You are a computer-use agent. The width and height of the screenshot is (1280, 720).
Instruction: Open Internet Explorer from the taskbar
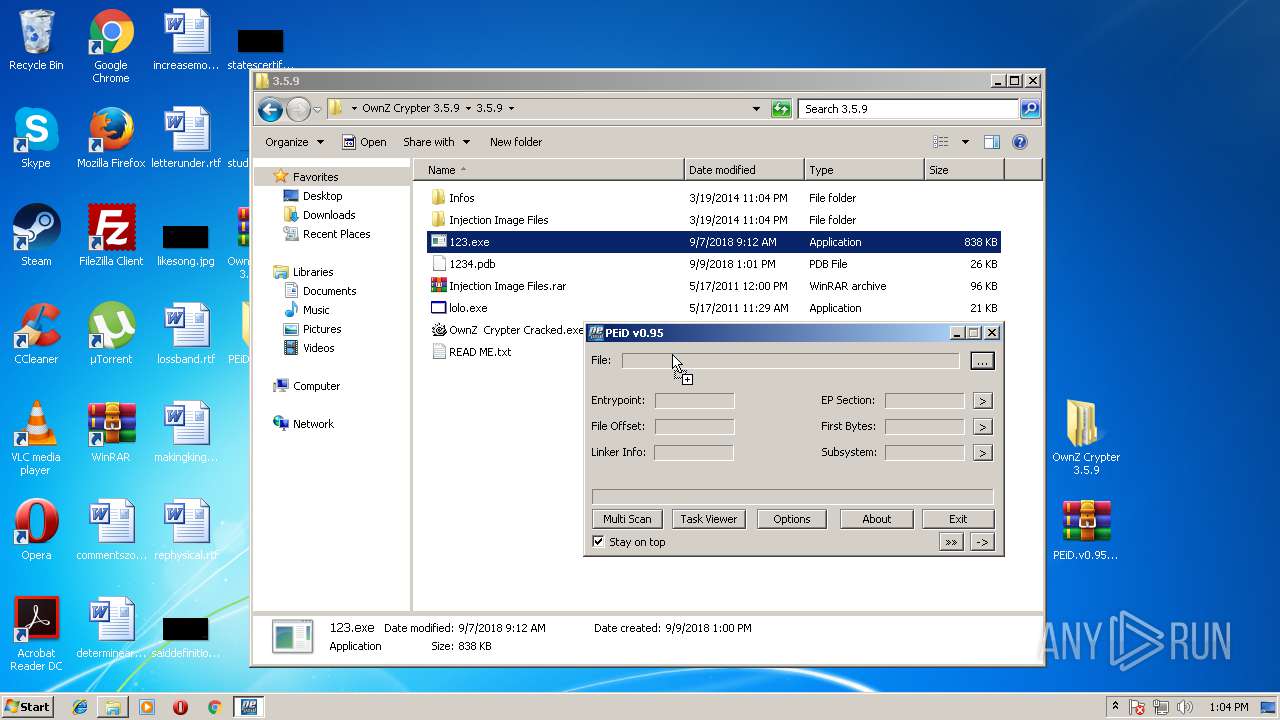(x=80, y=707)
